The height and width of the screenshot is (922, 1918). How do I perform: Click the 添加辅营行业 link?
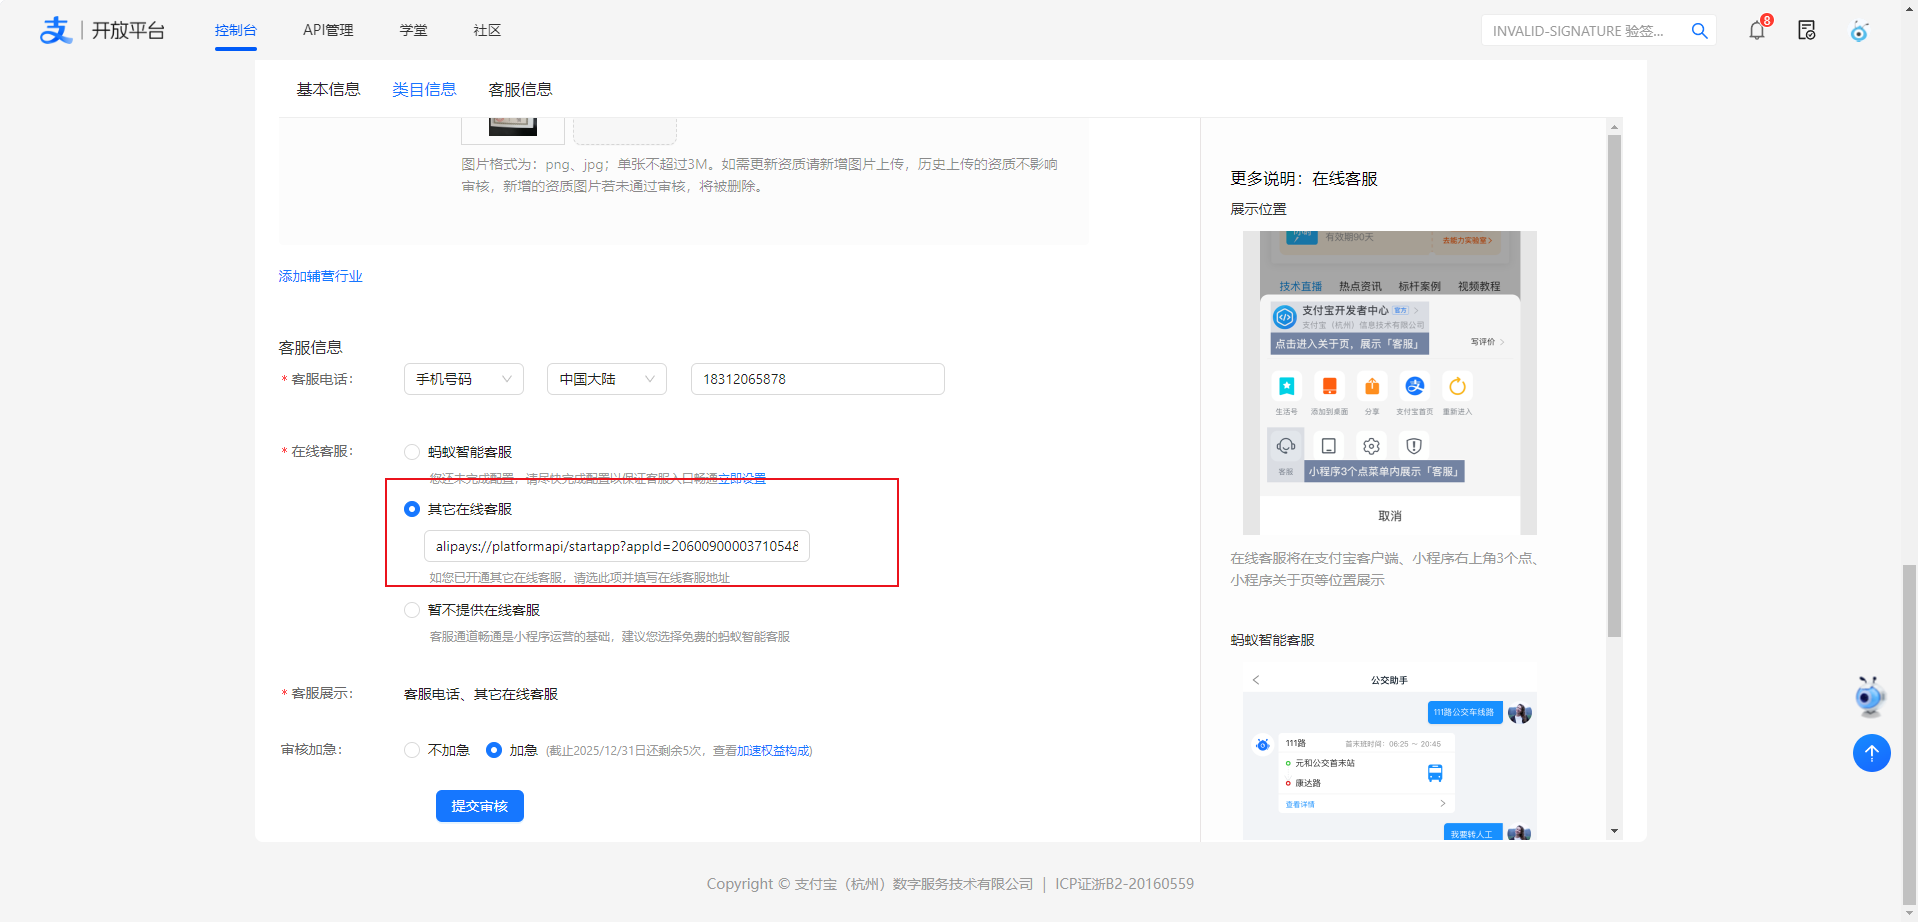[x=320, y=276]
